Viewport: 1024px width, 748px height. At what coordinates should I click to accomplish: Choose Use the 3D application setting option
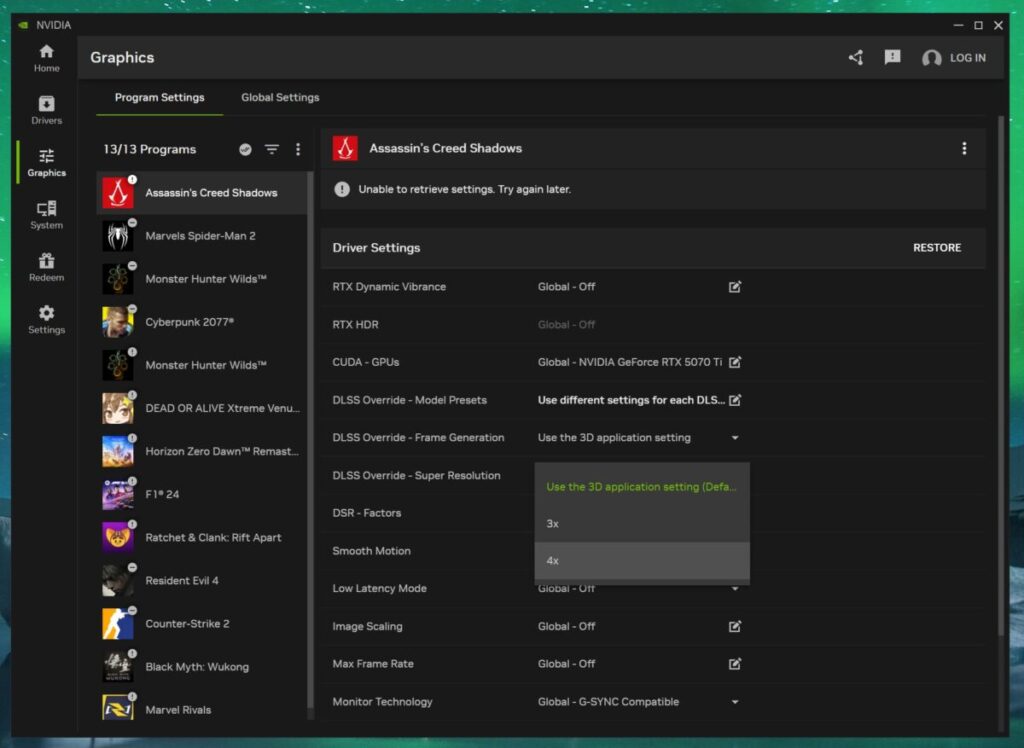click(642, 487)
